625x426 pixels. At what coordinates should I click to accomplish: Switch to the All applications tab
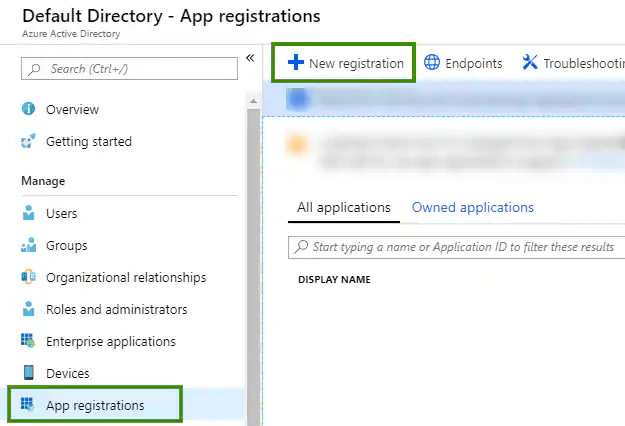pos(344,207)
